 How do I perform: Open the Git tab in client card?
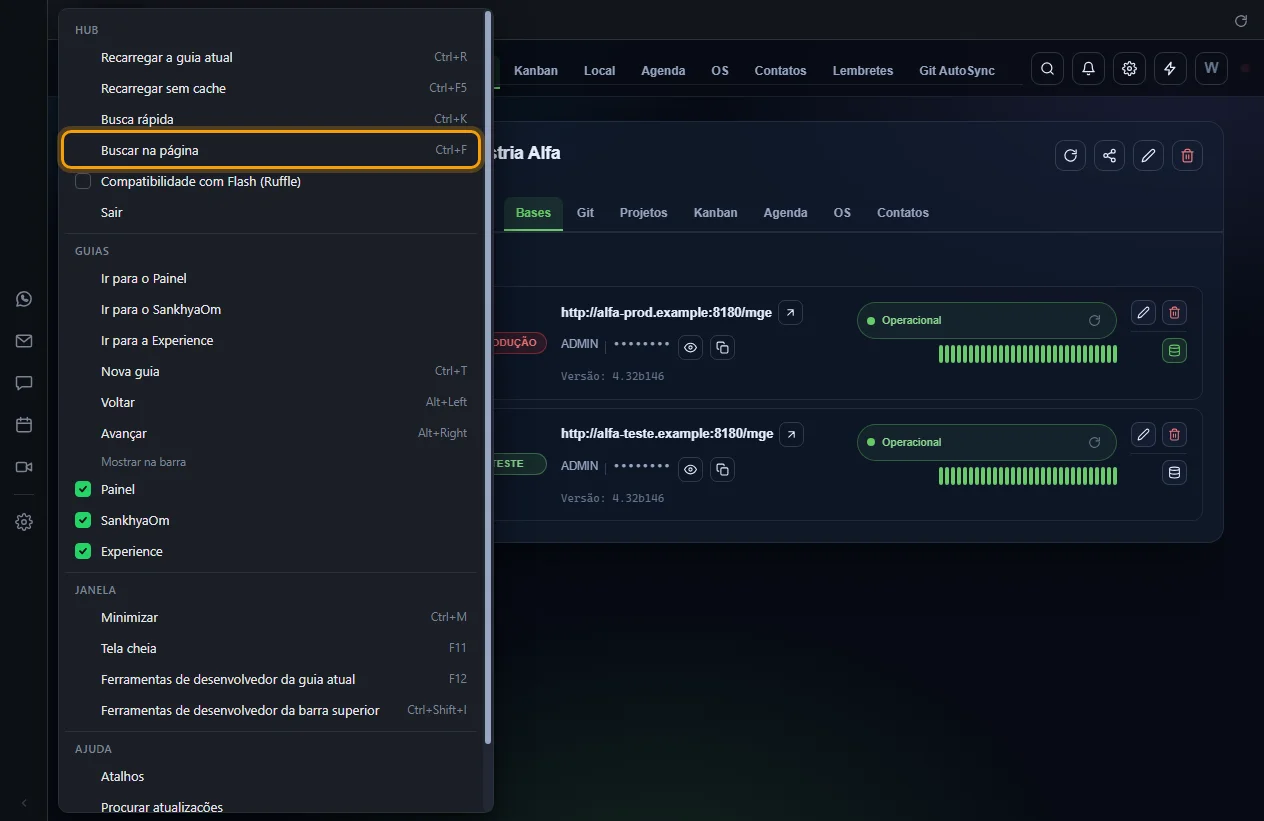click(x=585, y=213)
